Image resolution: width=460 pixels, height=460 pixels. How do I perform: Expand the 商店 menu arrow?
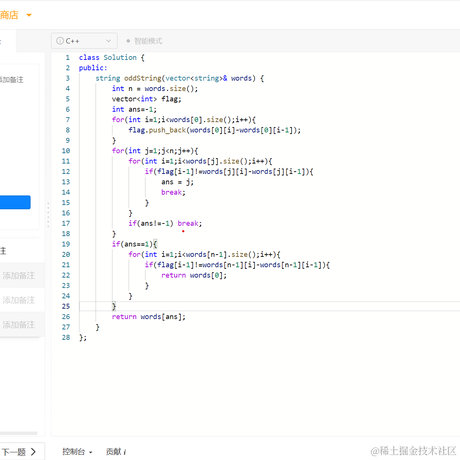pos(29,15)
